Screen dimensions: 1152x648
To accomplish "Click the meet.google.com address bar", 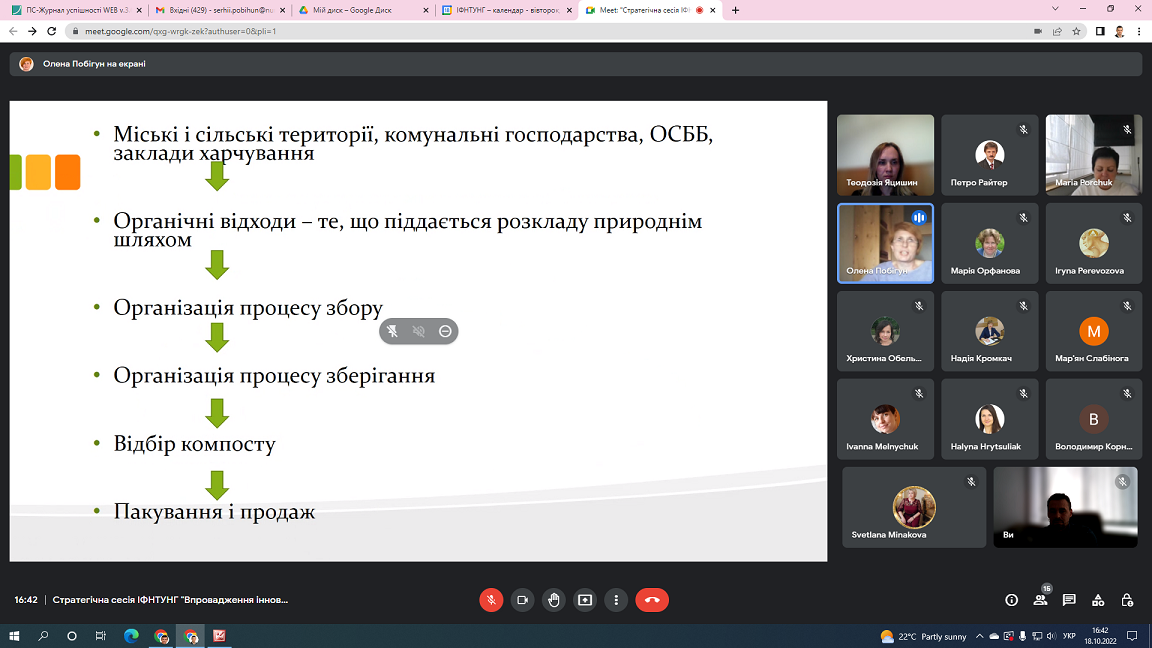I will click(500, 31).
